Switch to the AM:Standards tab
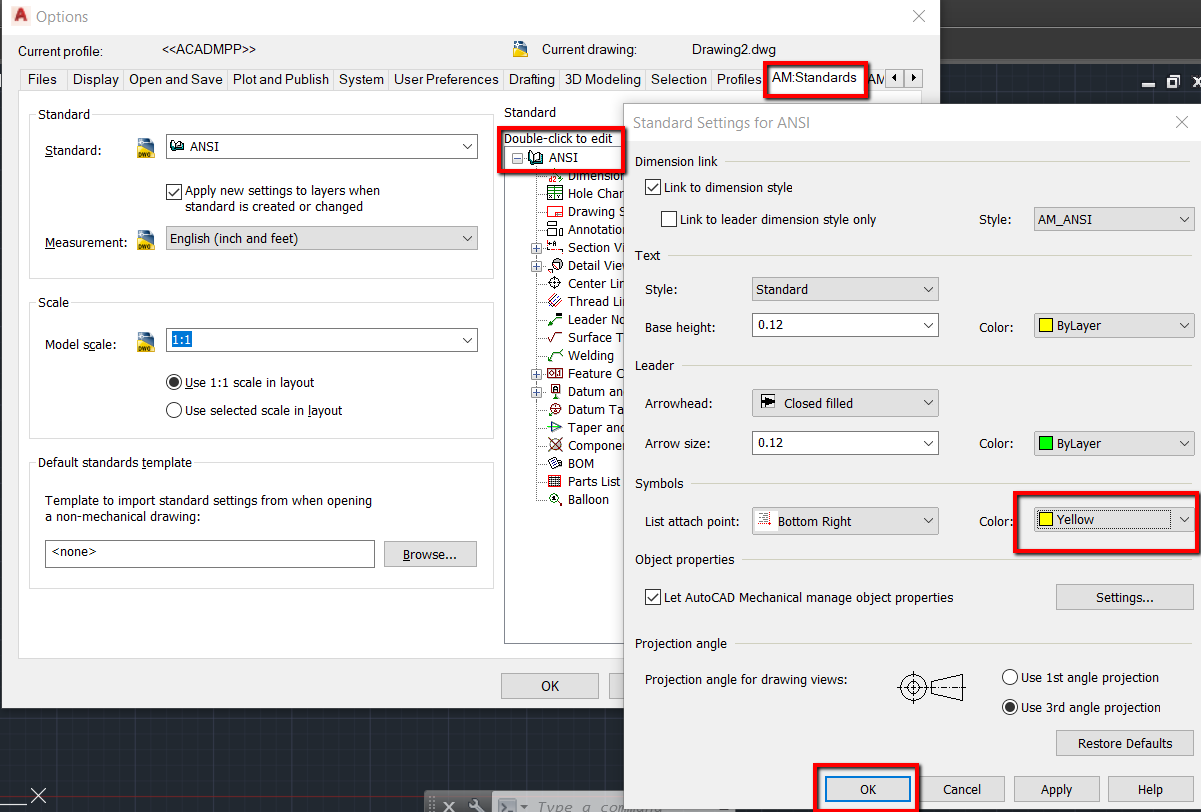The height and width of the screenshot is (812, 1201). pyautogui.click(x=815, y=78)
